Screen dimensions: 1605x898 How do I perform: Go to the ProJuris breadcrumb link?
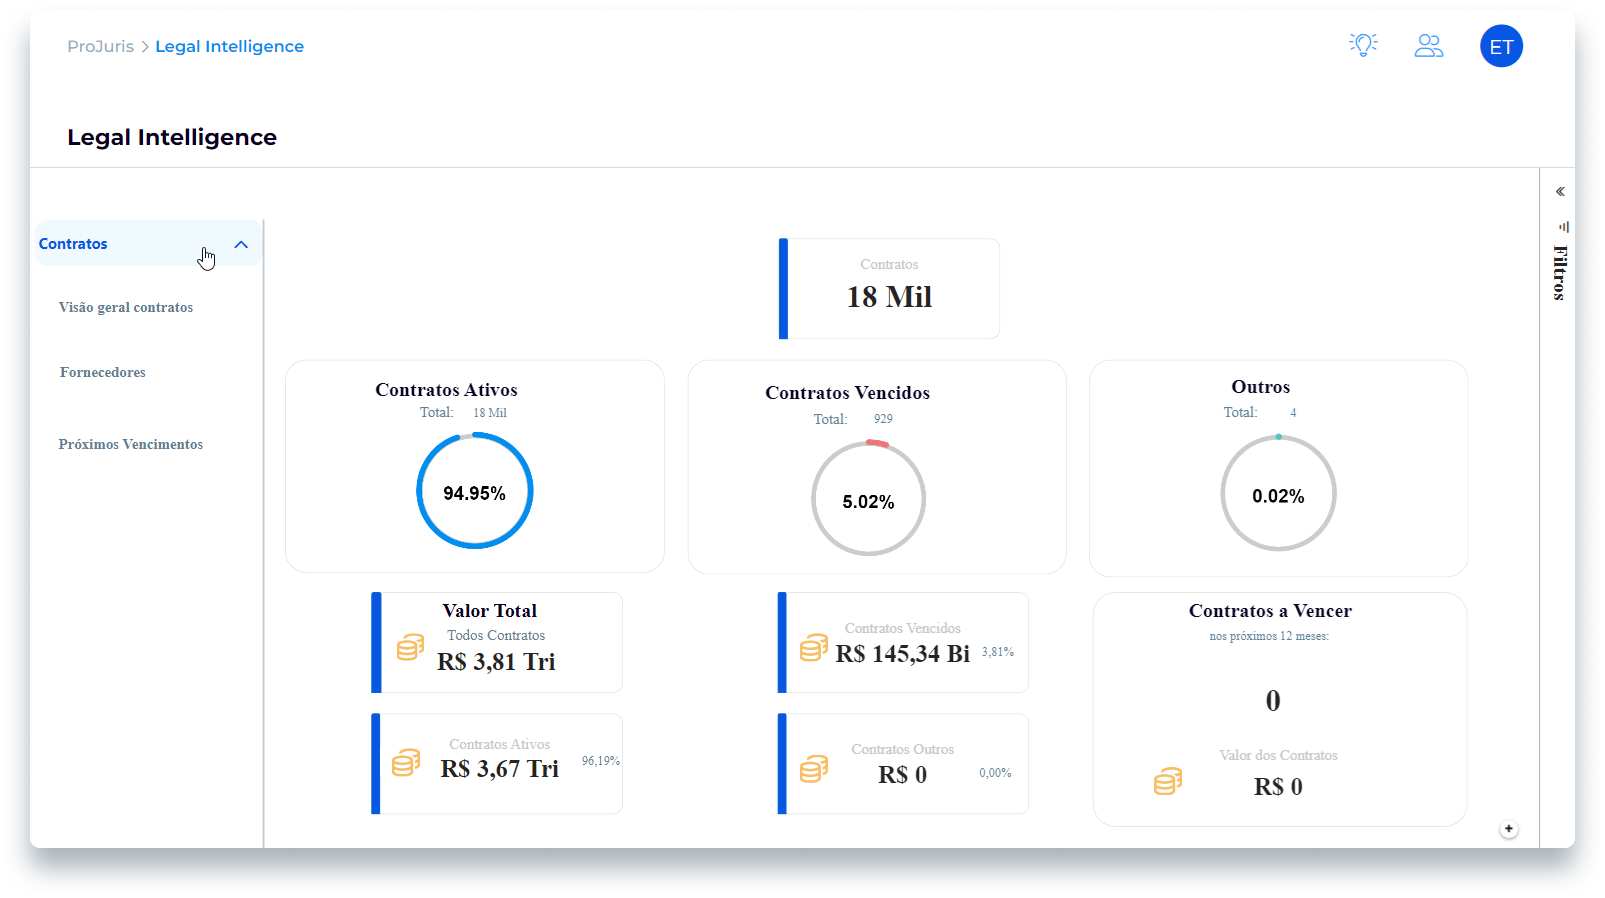[100, 46]
